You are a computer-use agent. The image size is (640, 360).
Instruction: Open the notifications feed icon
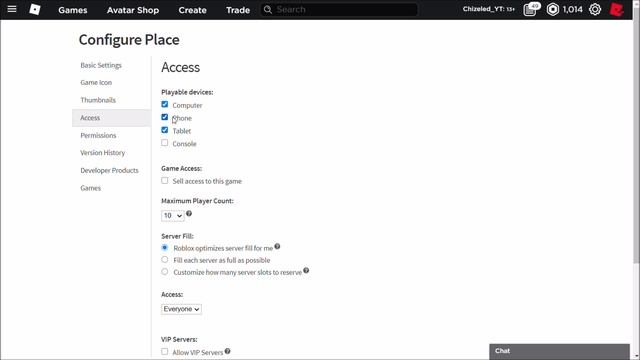(x=531, y=9)
